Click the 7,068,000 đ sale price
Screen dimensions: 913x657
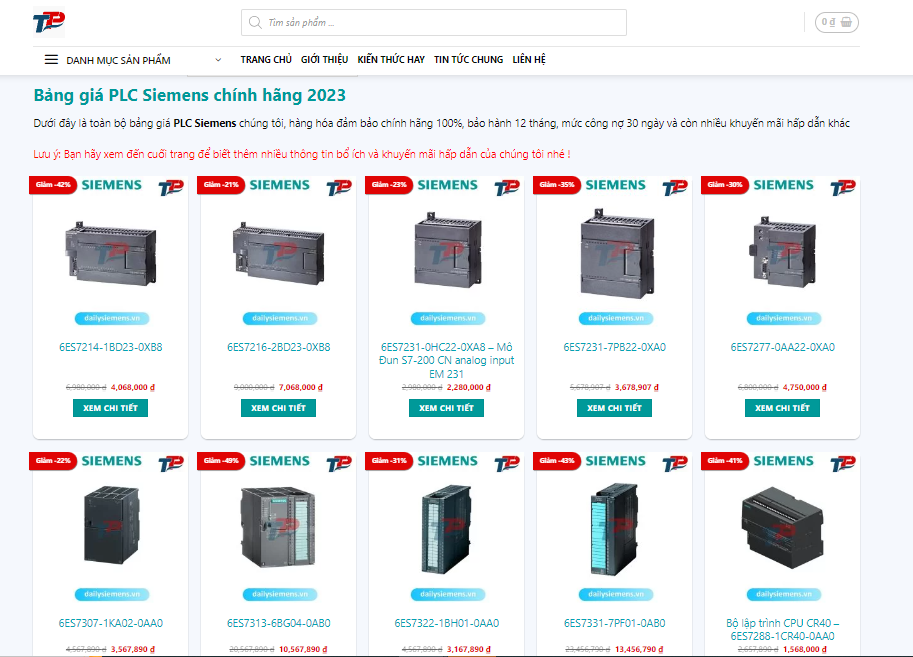click(300, 387)
